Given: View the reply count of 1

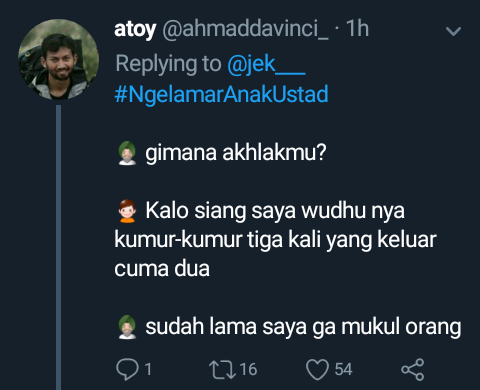Looking at the screenshot, I should tap(148, 369).
